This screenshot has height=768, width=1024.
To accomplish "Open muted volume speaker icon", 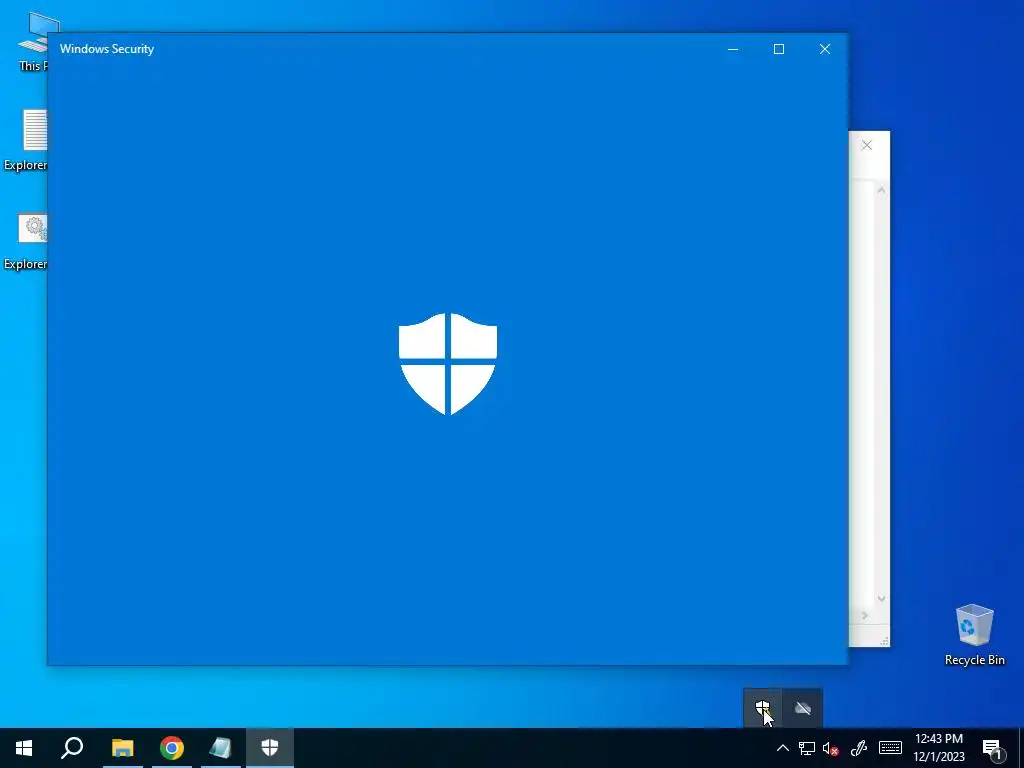I will (831, 748).
